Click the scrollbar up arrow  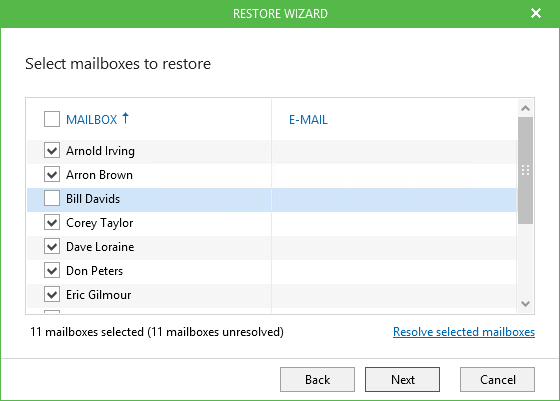coord(525,108)
